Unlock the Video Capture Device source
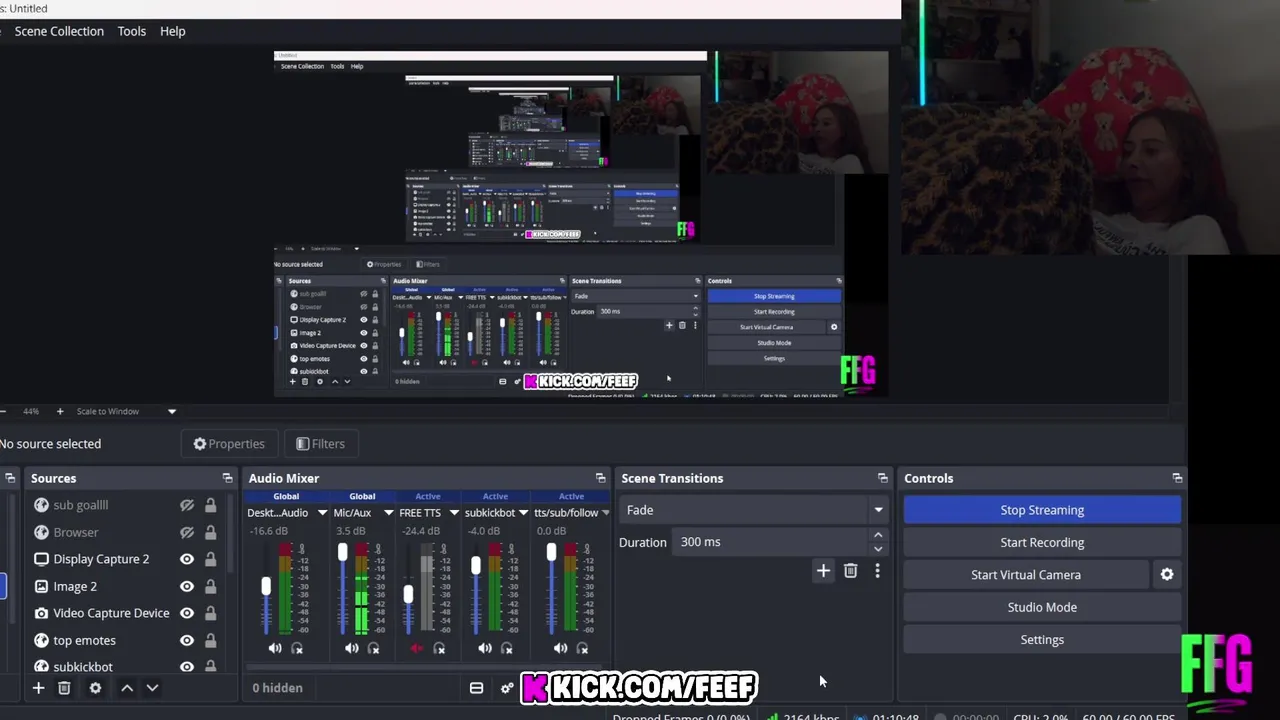The height and width of the screenshot is (720, 1280). pyautogui.click(x=210, y=613)
